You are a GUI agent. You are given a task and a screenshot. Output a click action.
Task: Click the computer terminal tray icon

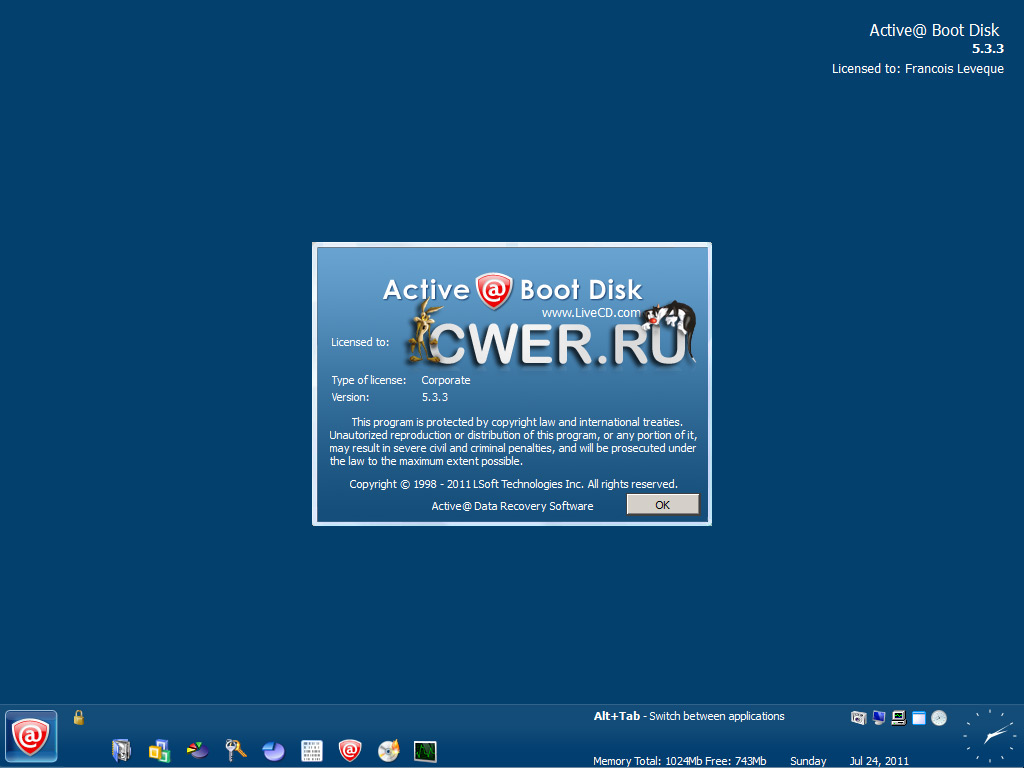[899, 717]
